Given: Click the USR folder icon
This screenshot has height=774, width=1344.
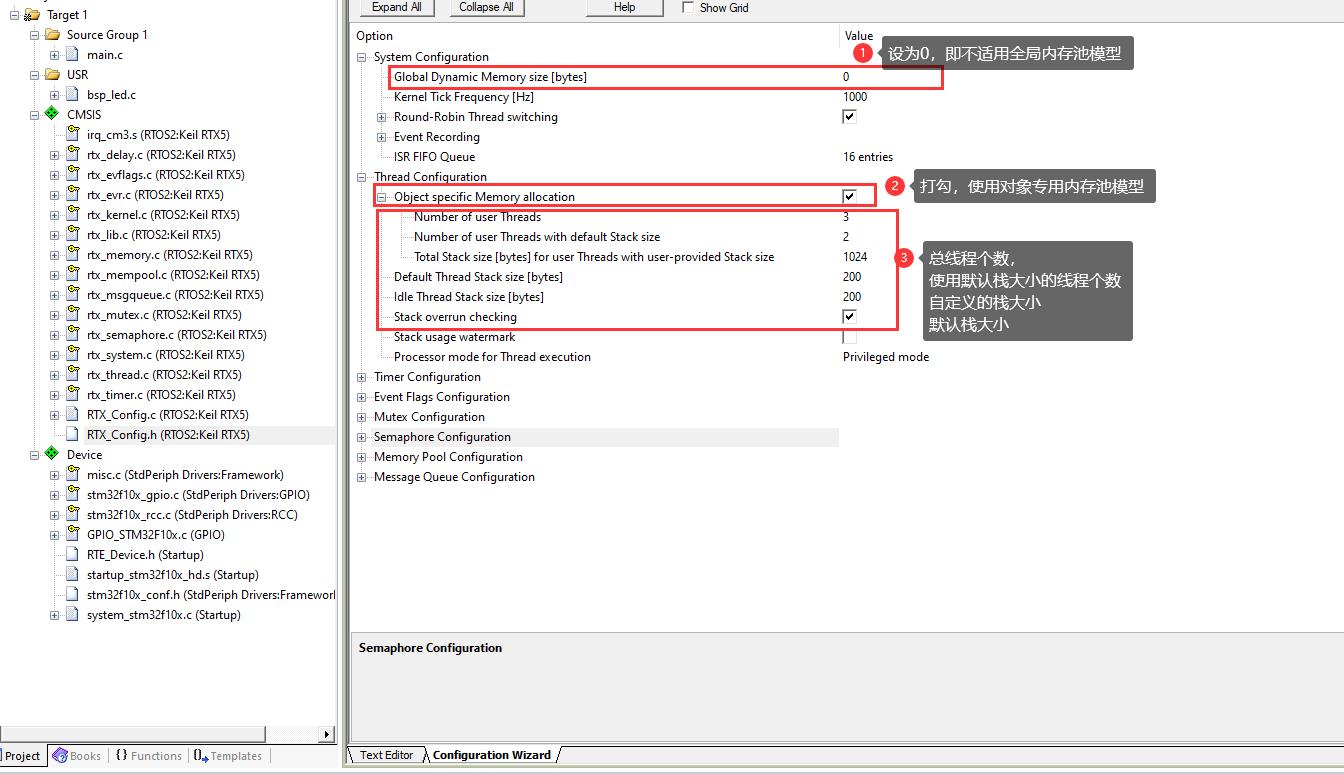Looking at the screenshot, I should [52, 74].
